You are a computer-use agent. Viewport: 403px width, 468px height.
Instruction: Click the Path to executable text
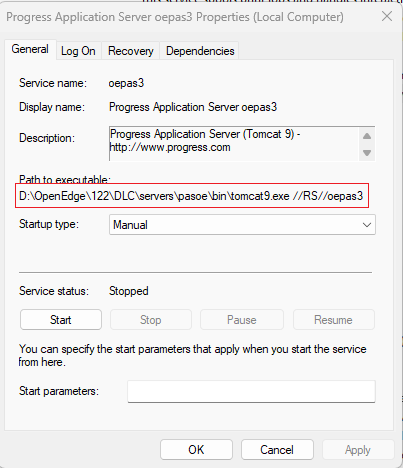coord(191,196)
